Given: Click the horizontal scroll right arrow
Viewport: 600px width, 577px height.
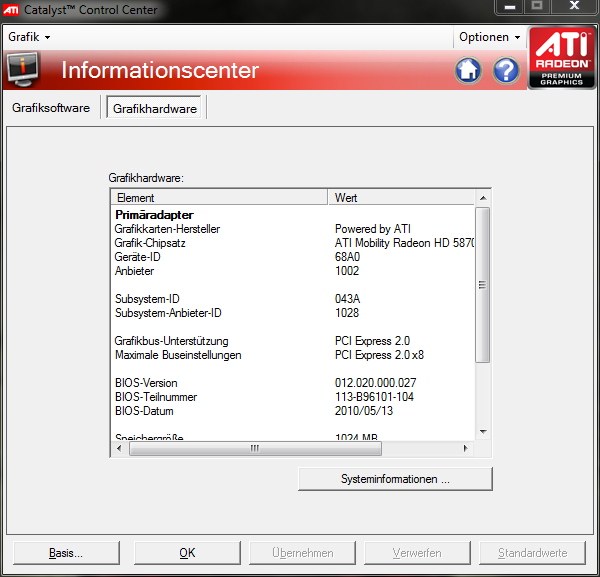Looking at the screenshot, I should point(465,448).
